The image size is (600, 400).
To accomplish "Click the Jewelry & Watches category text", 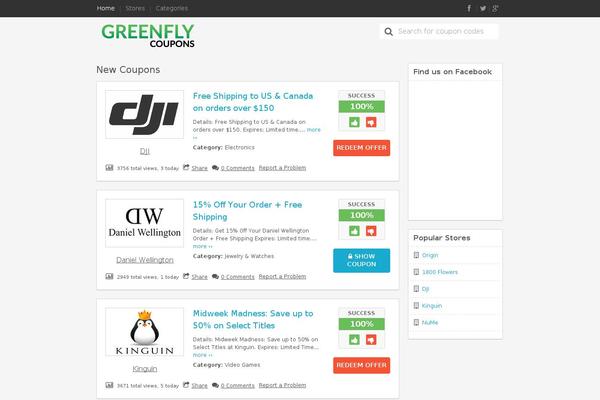I will 249,256.
